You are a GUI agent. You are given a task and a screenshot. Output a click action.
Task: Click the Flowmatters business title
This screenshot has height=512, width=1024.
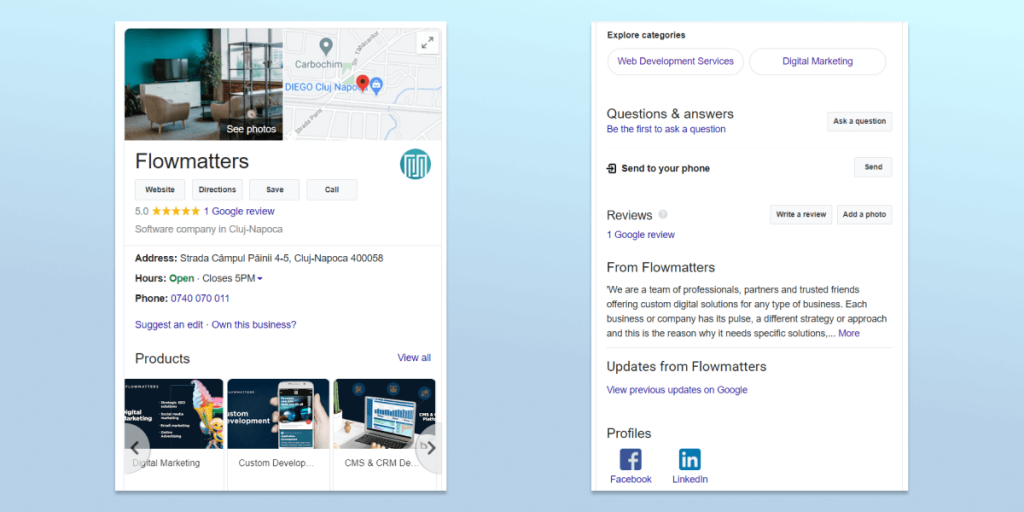pos(192,161)
